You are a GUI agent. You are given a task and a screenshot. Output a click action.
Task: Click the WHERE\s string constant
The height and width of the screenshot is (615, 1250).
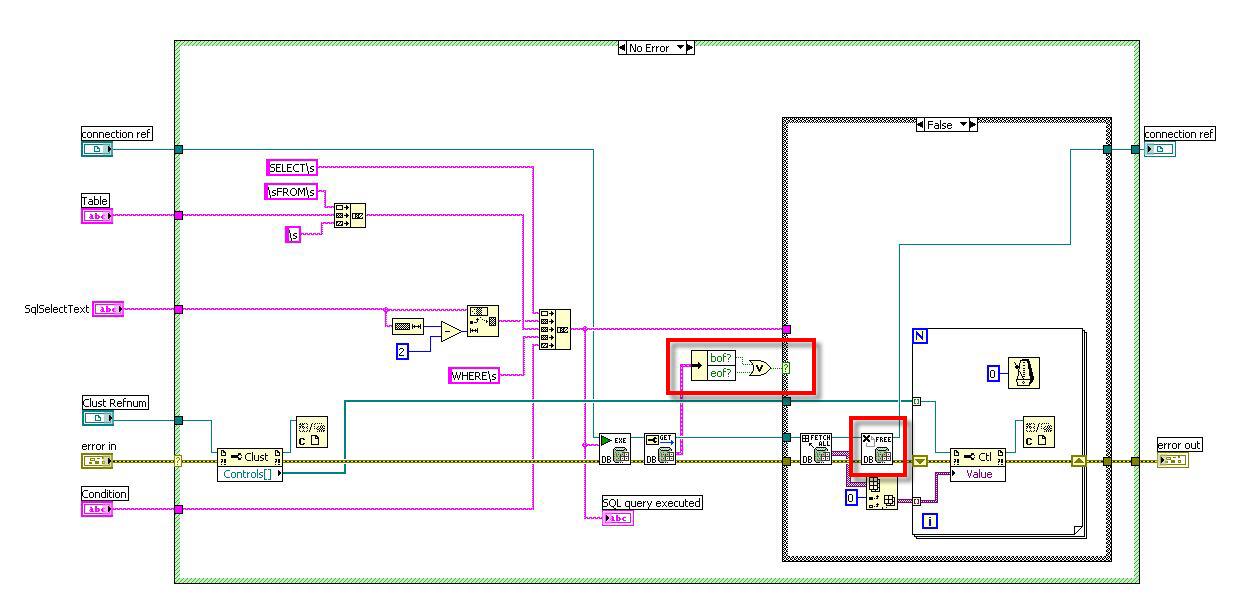coord(474,375)
